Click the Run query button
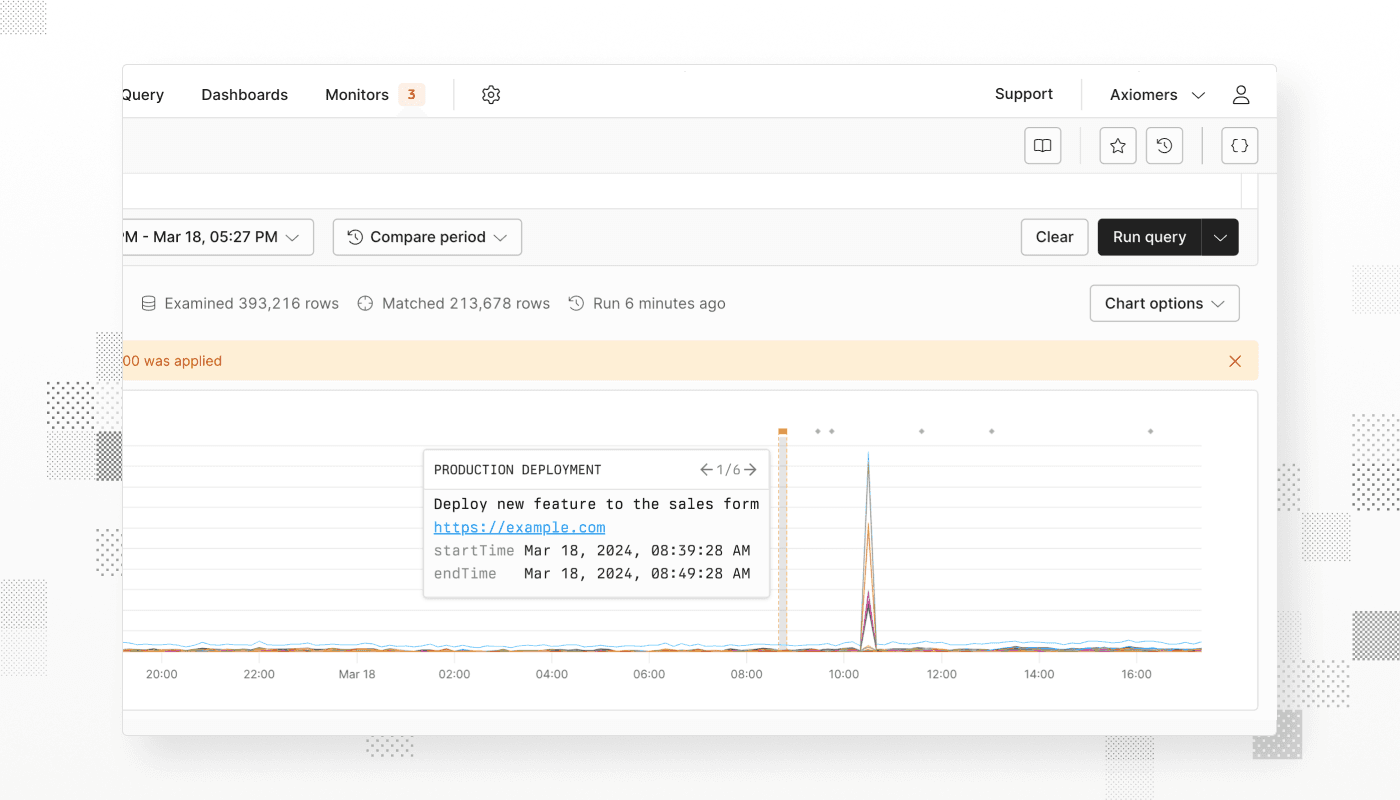The width and height of the screenshot is (1400, 800). pyautogui.click(x=1149, y=237)
